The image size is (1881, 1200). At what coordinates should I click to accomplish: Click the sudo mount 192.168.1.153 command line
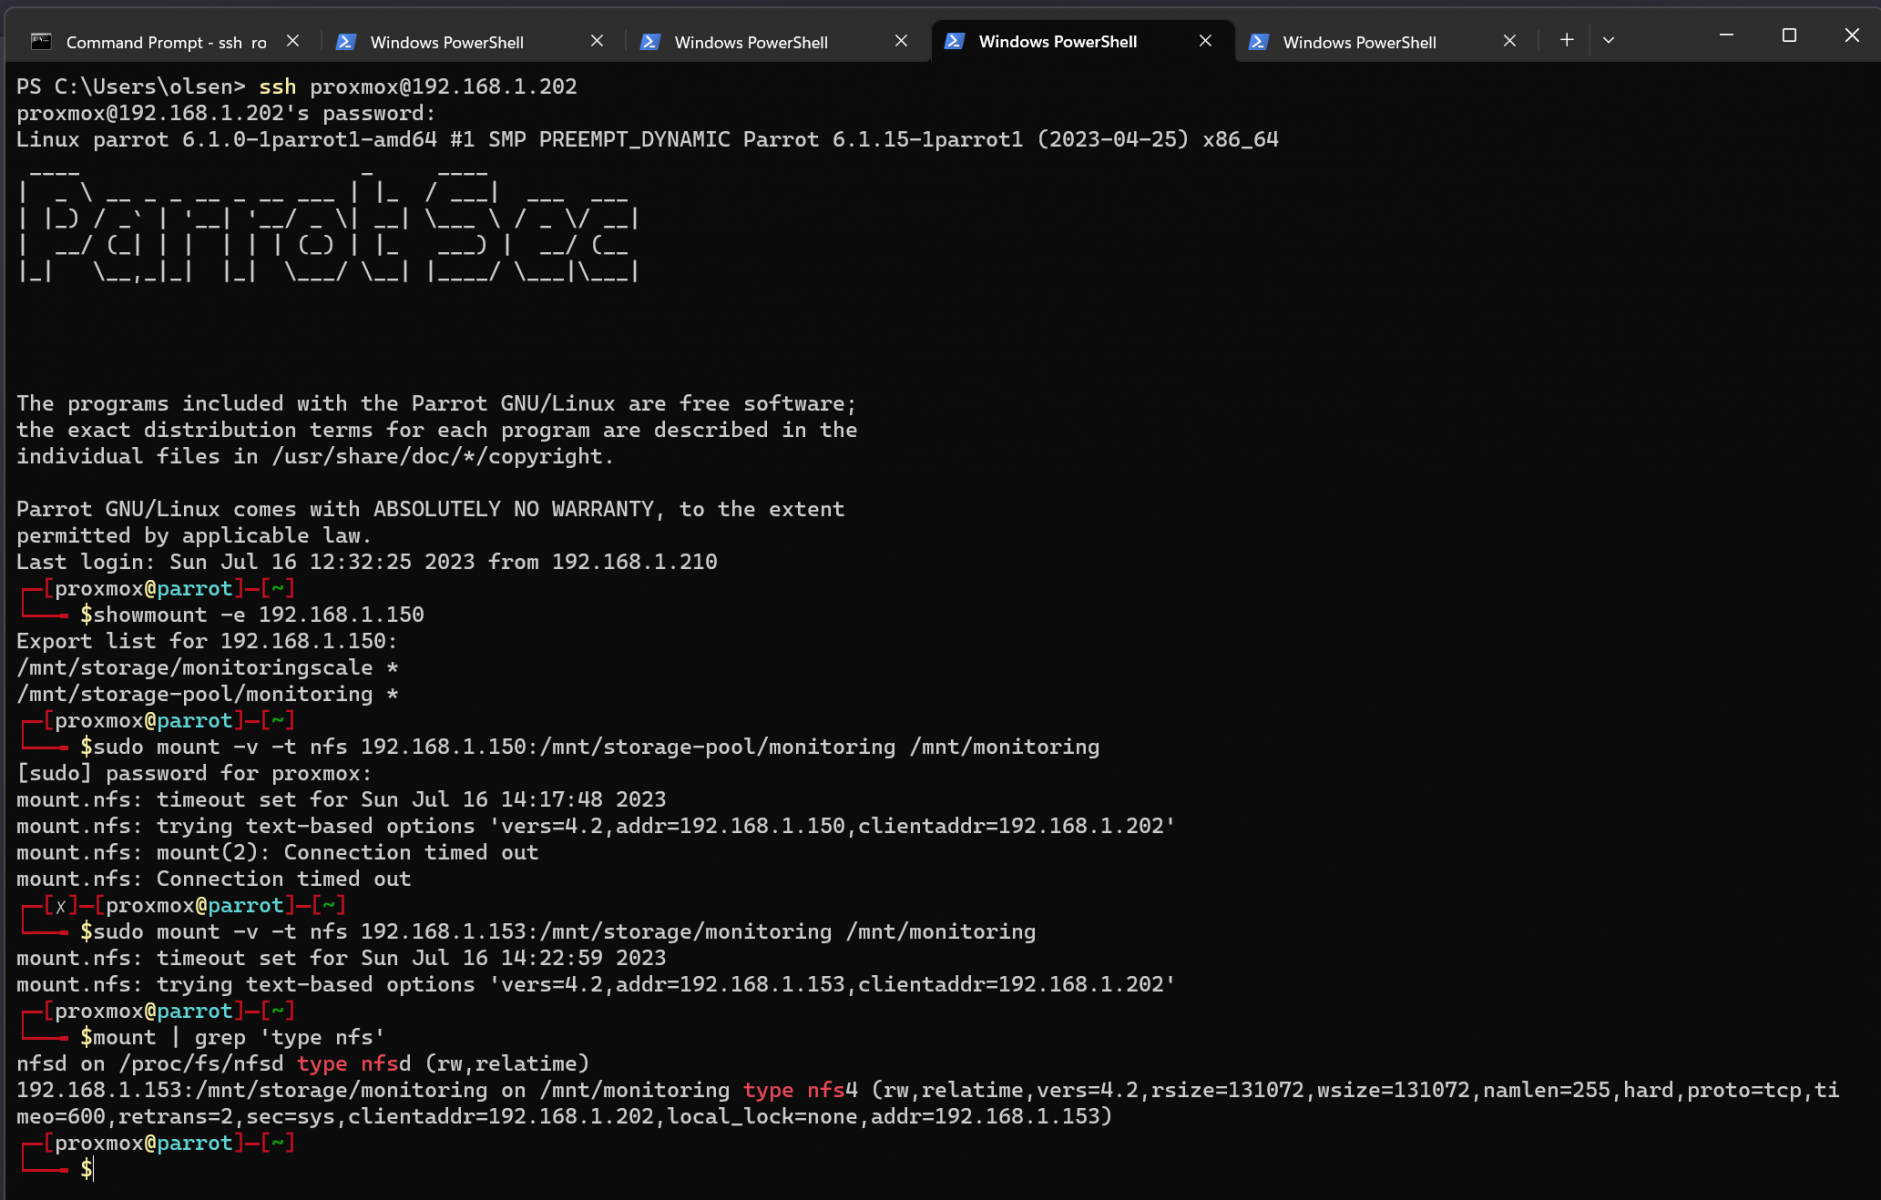point(565,932)
